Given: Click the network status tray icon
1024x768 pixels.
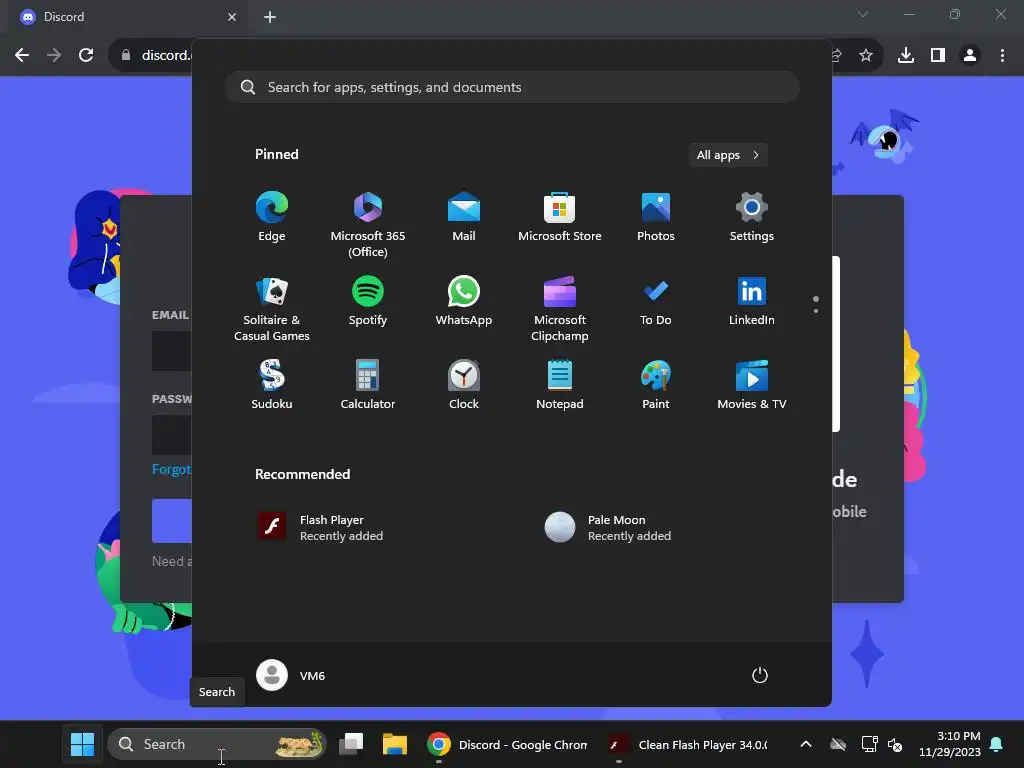Looking at the screenshot, I should [869, 744].
